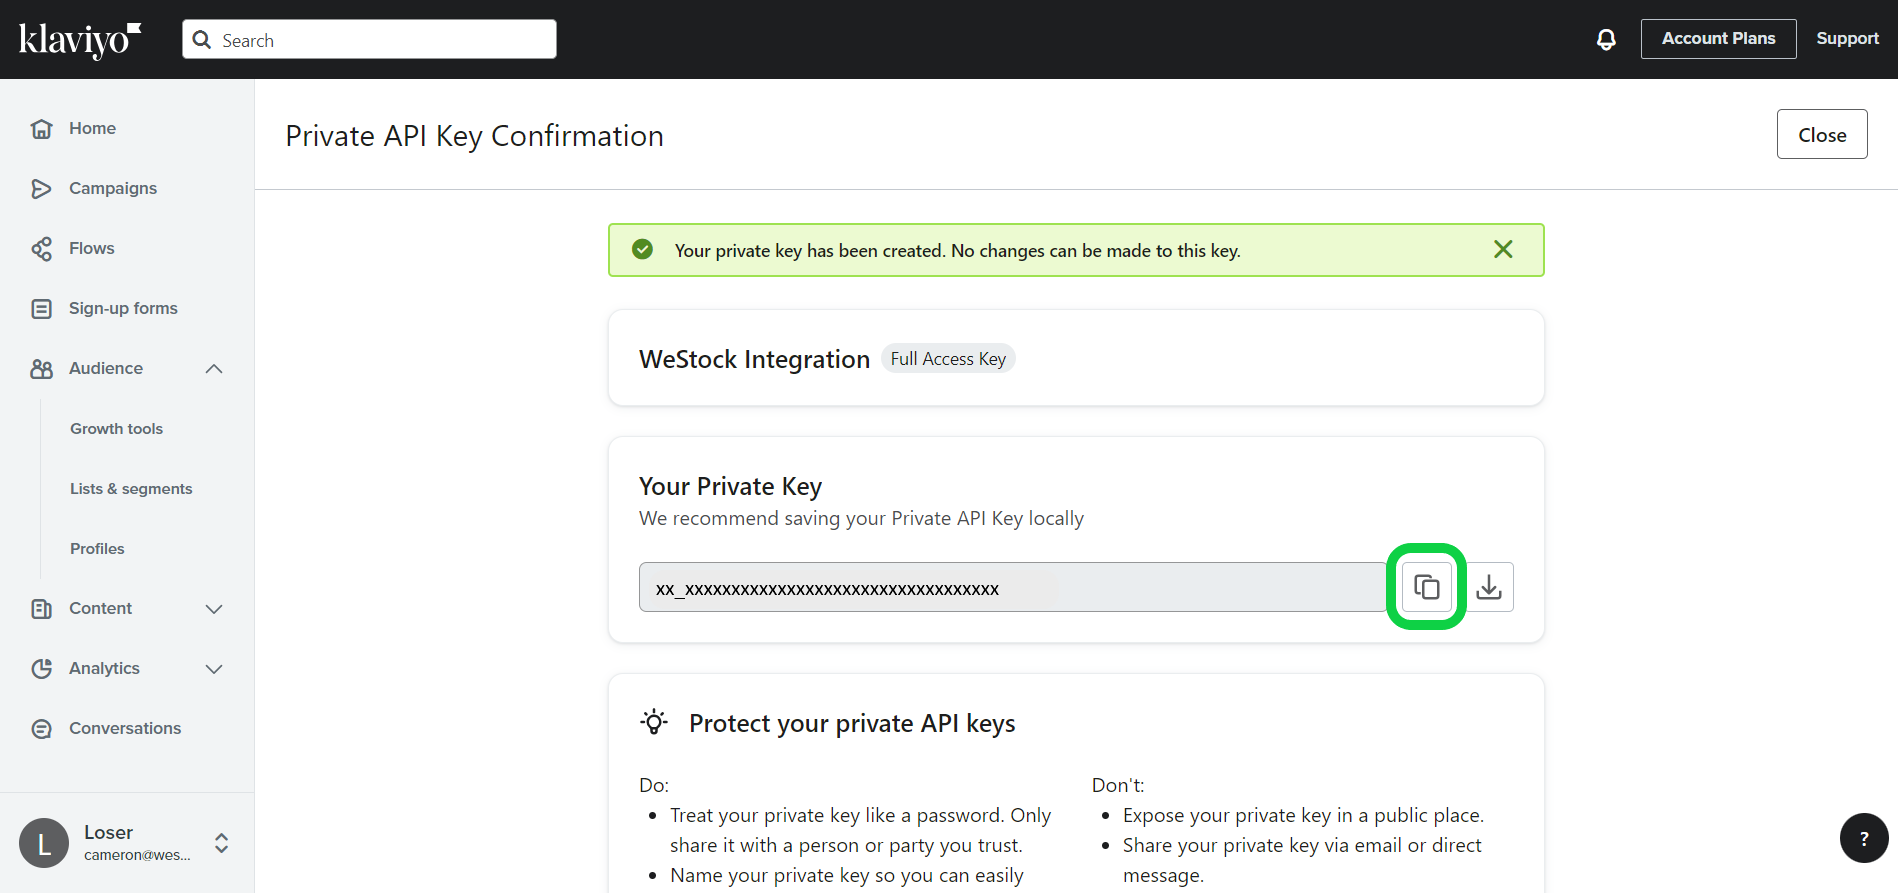Expand the Content menu chevron
The image size is (1898, 893).
[x=214, y=608]
